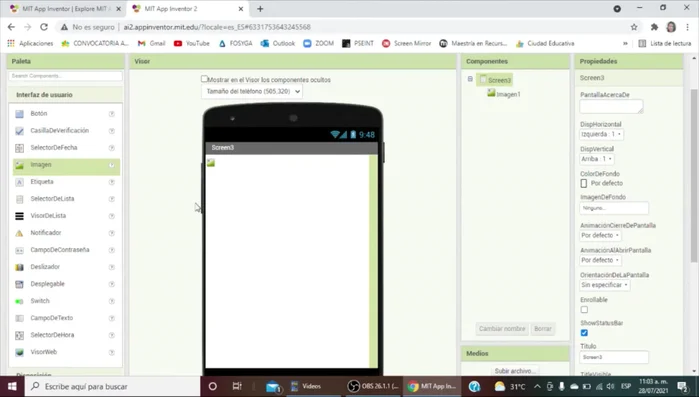Open a new browser tab
The width and height of the screenshot is (699, 397).
260,9
